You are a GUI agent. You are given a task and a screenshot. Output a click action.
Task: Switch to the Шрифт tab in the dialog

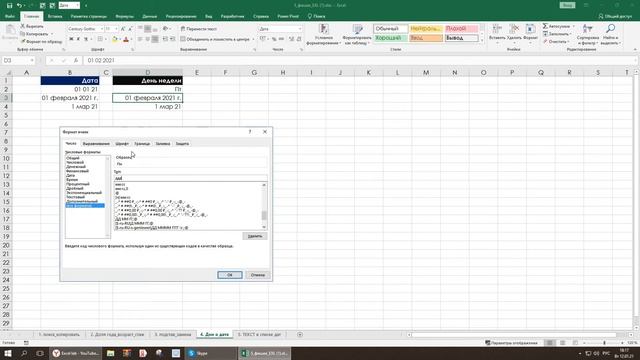coord(122,144)
